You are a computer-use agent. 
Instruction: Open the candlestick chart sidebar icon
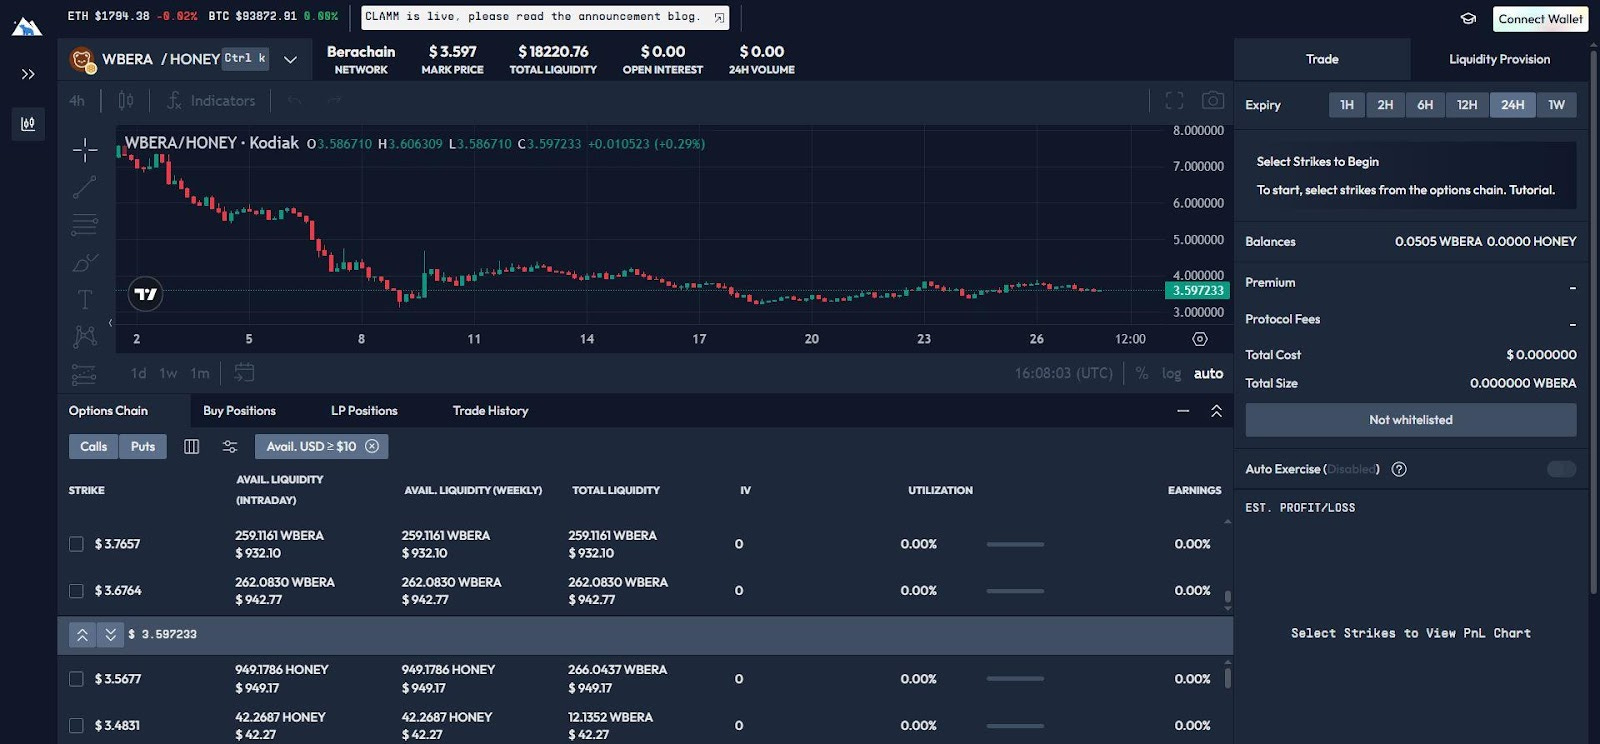tap(28, 124)
